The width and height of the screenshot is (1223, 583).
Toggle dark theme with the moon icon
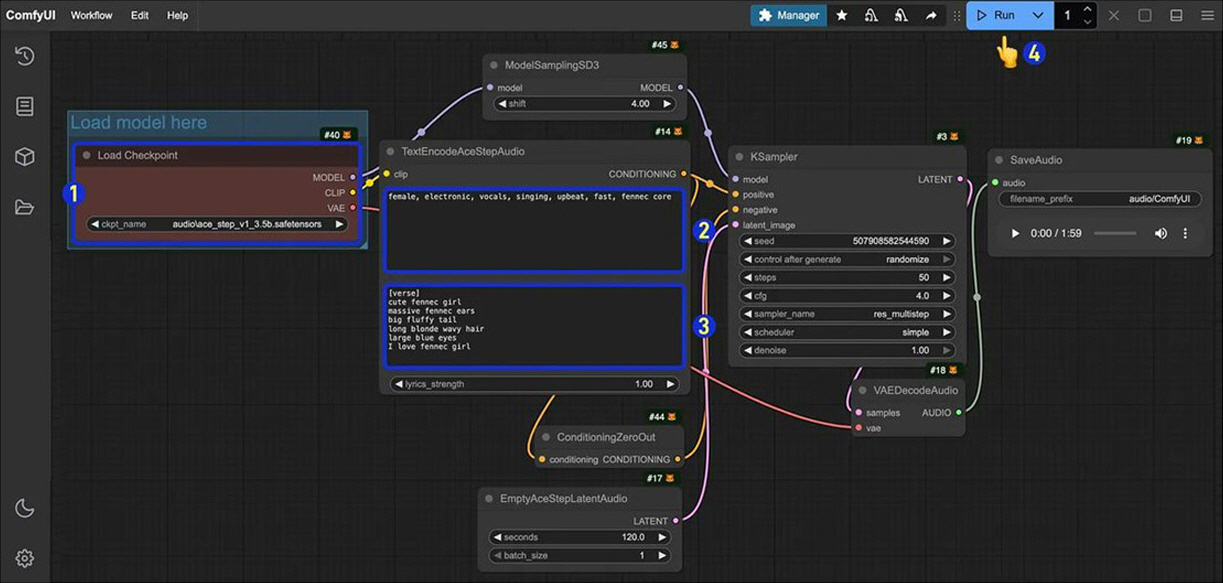click(25, 509)
